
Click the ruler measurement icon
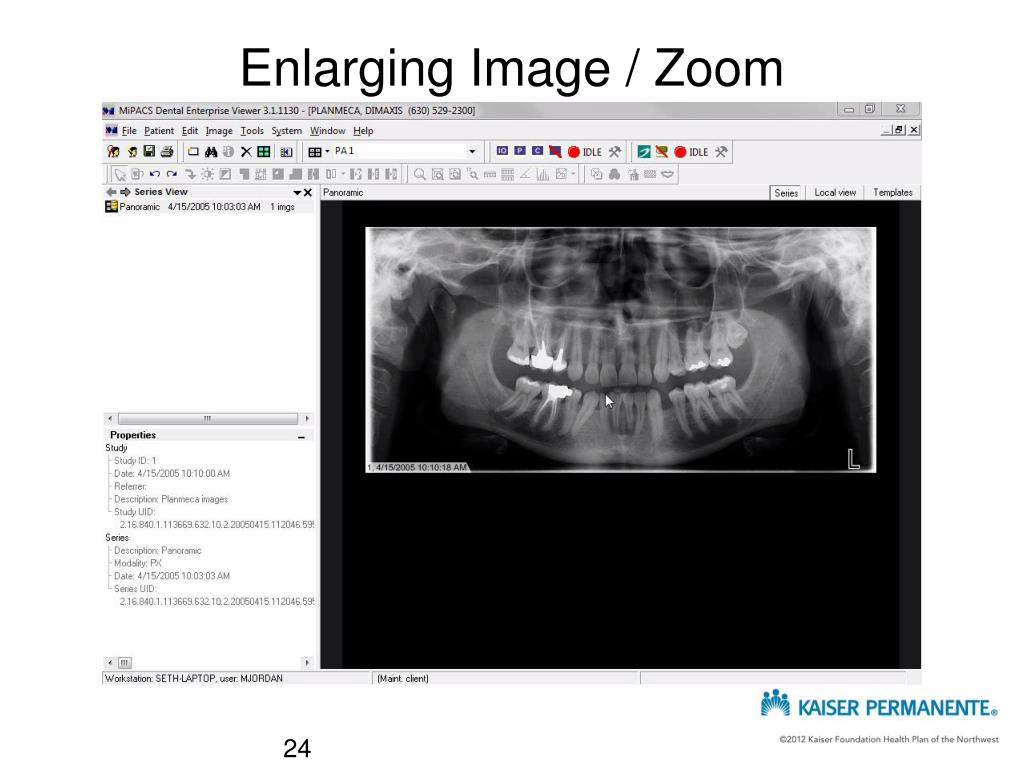pos(490,174)
